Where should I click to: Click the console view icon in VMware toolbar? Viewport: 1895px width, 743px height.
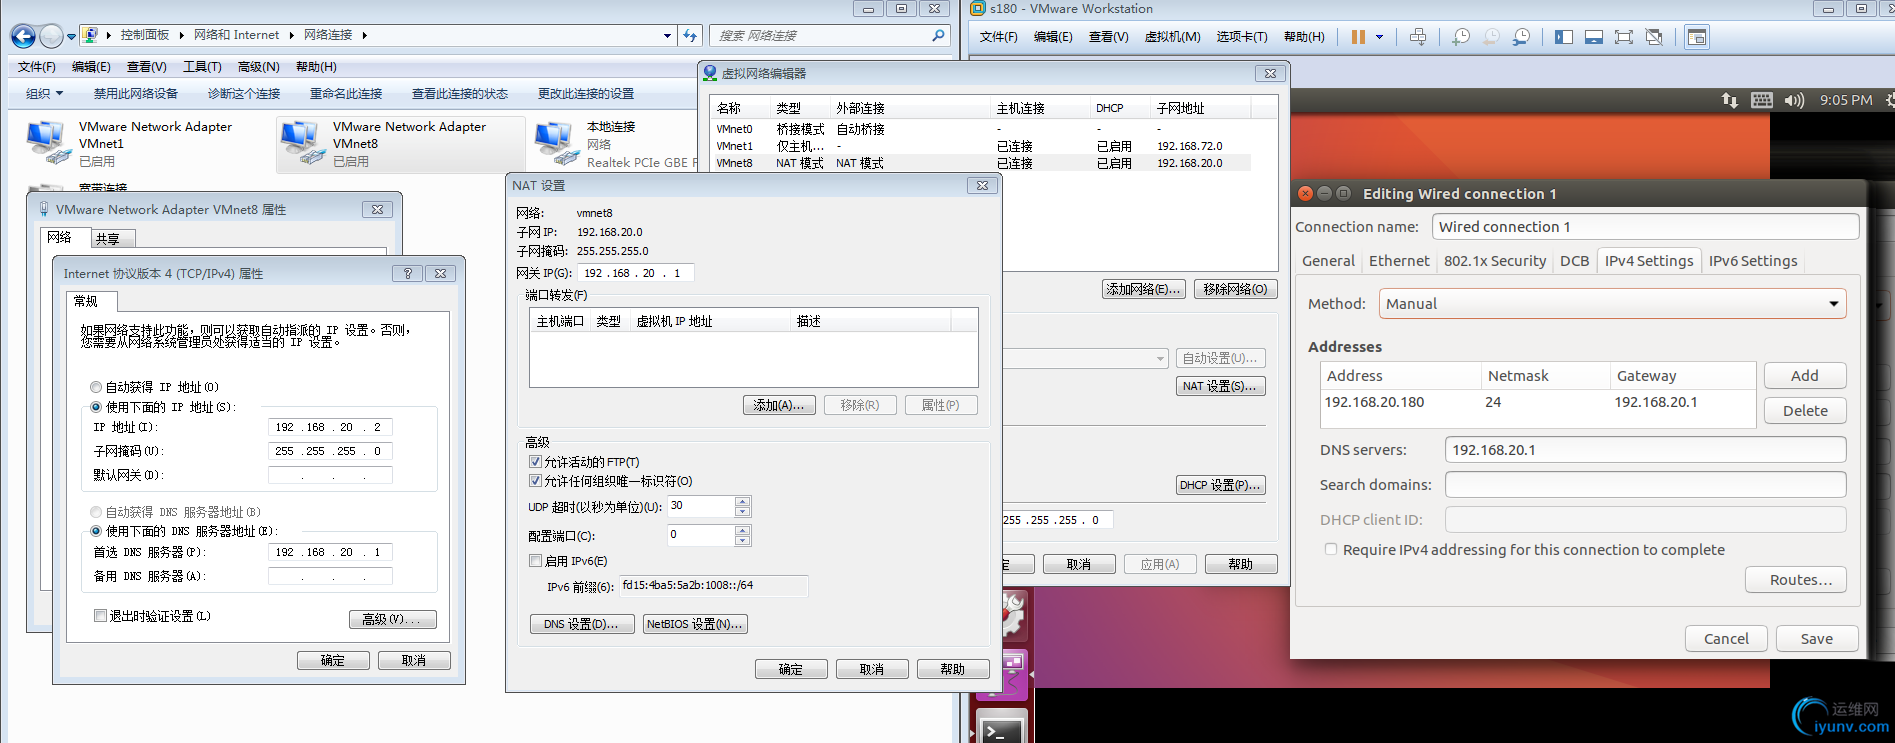coord(1697,37)
